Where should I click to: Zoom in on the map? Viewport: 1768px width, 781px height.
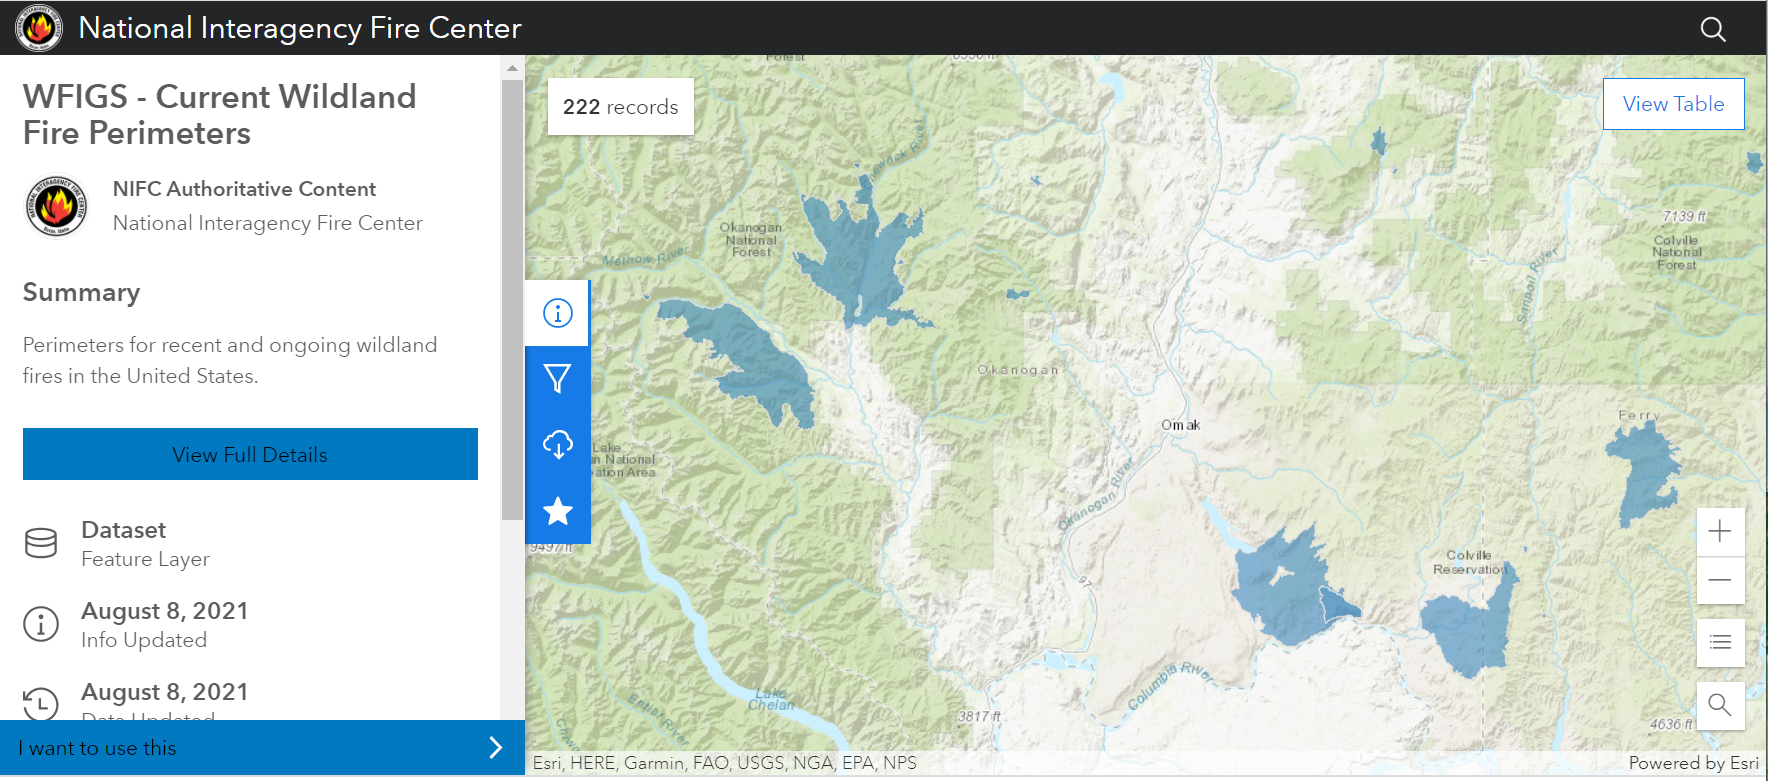click(x=1720, y=531)
